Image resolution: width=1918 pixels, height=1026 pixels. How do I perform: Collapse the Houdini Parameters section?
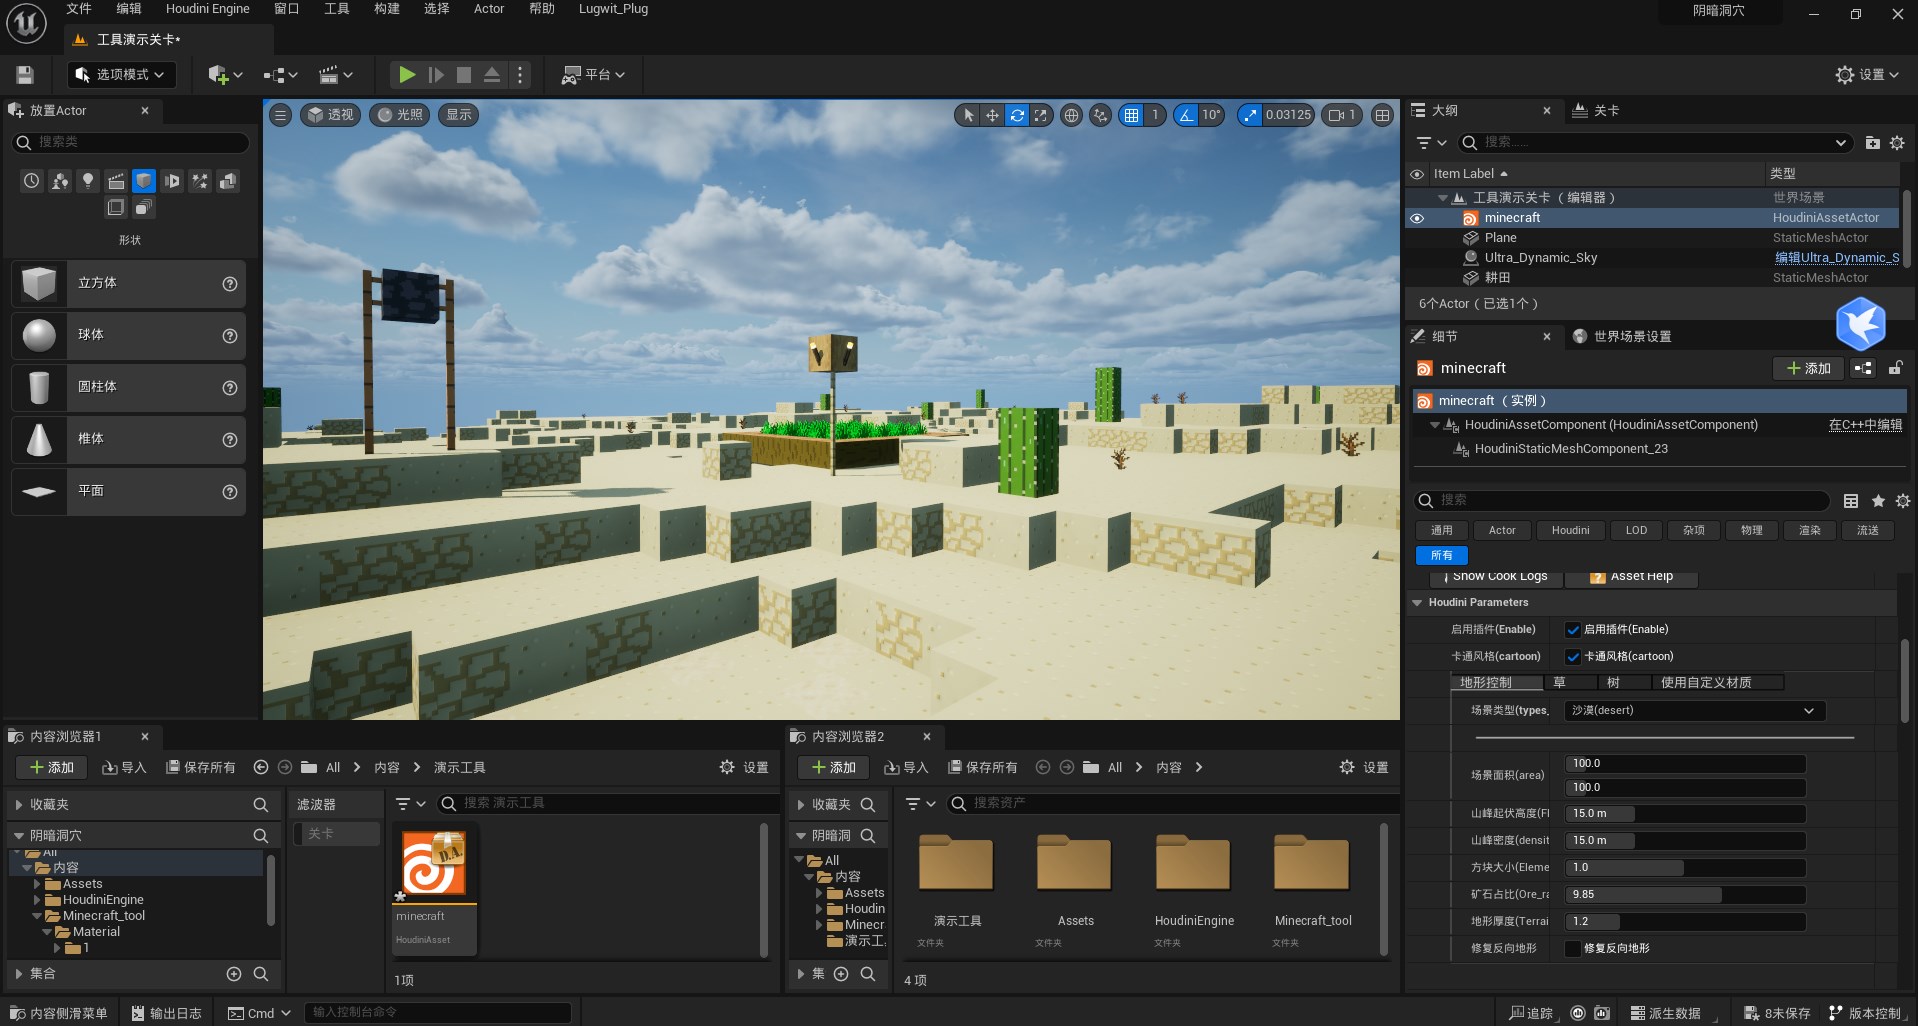(1417, 603)
